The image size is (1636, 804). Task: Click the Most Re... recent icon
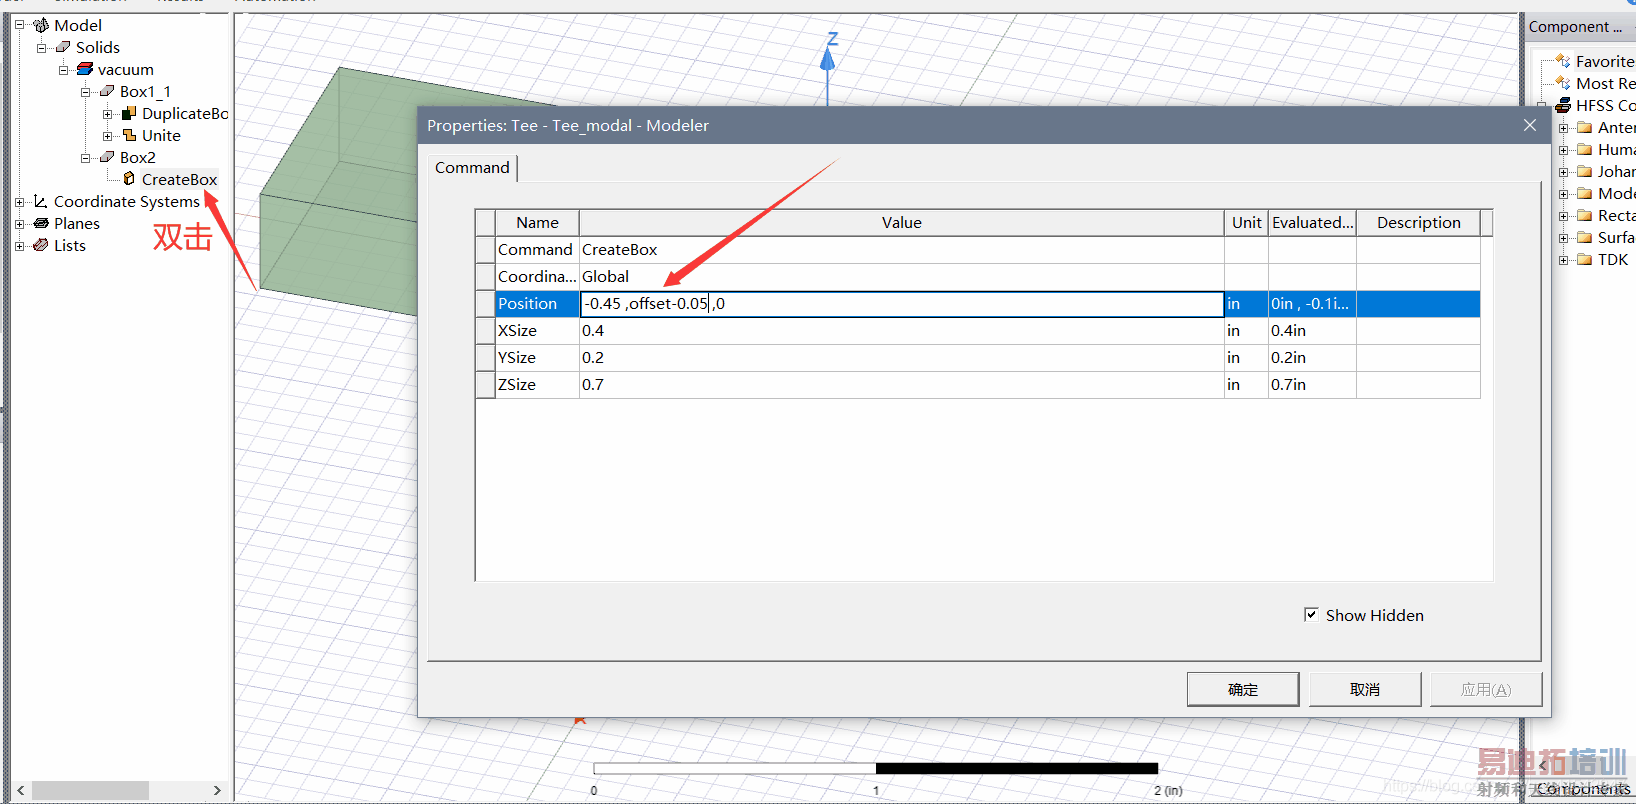point(1563,83)
